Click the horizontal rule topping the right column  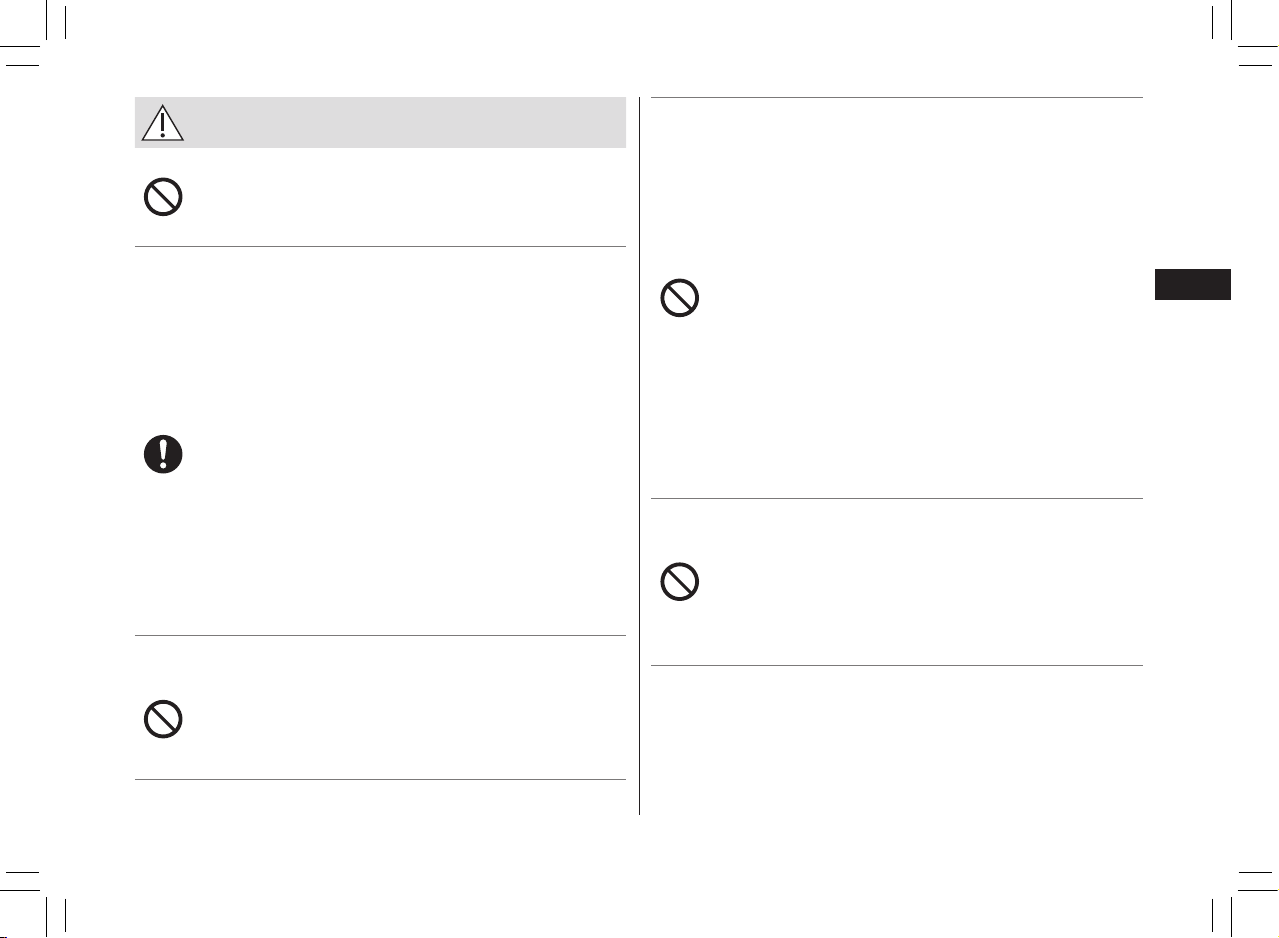896,97
